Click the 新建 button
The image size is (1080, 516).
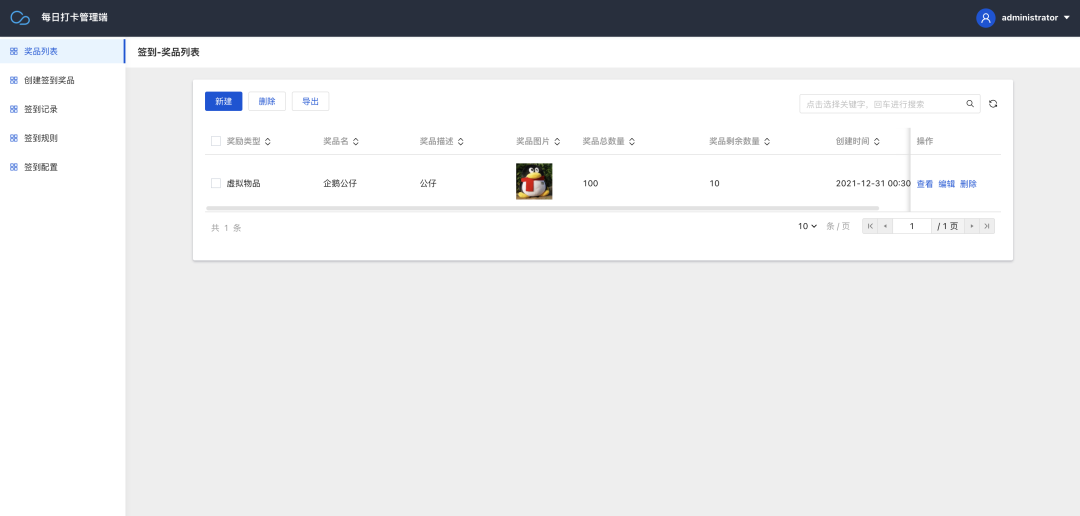pos(223,101)
